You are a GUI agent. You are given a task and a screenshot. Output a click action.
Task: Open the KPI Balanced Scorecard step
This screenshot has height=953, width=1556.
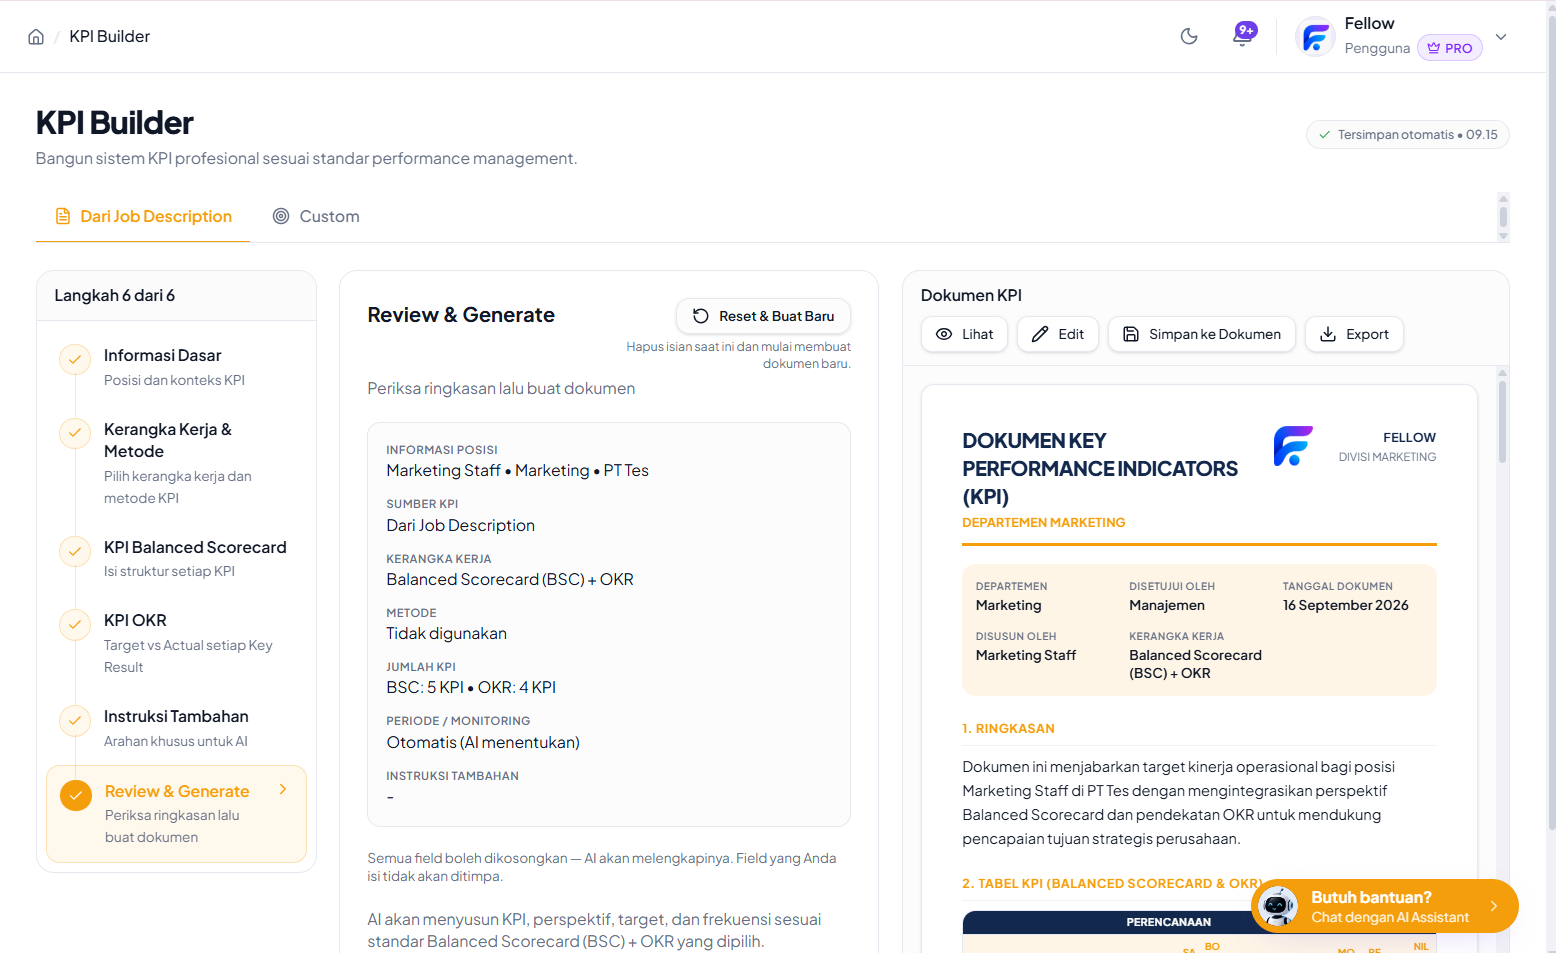click(x=176, y=559)
